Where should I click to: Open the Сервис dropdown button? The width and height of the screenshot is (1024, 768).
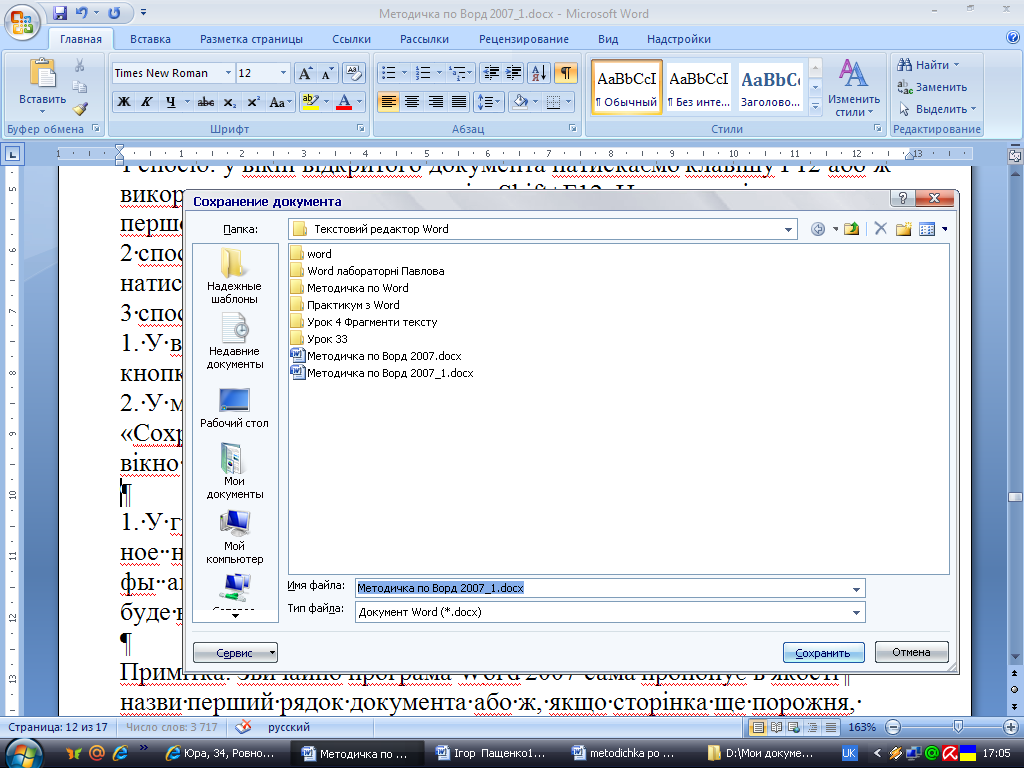(235, 653)
